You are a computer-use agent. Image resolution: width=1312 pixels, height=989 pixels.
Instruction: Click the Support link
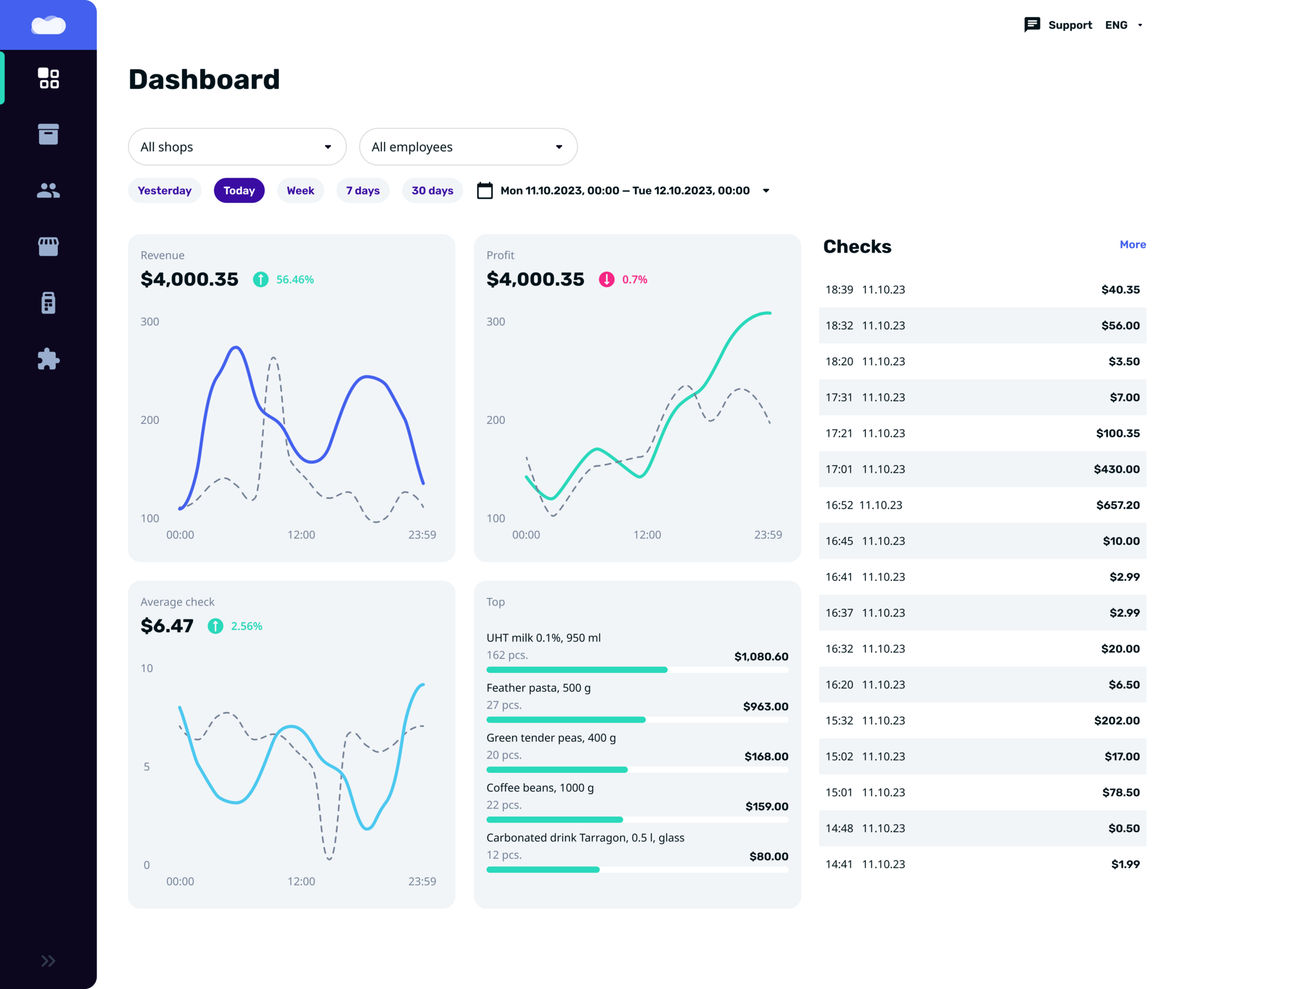[1070, 25]
